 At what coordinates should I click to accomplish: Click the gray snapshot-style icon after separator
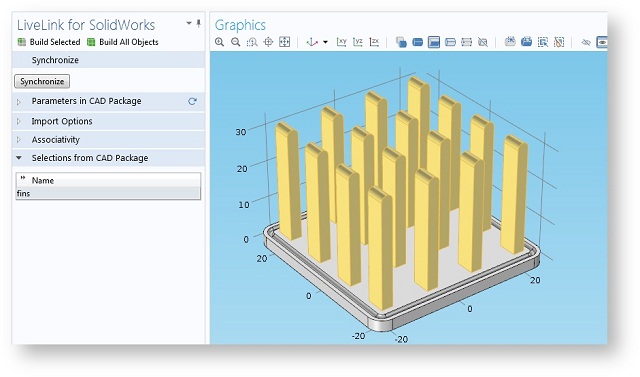click(x=510, y=41)
